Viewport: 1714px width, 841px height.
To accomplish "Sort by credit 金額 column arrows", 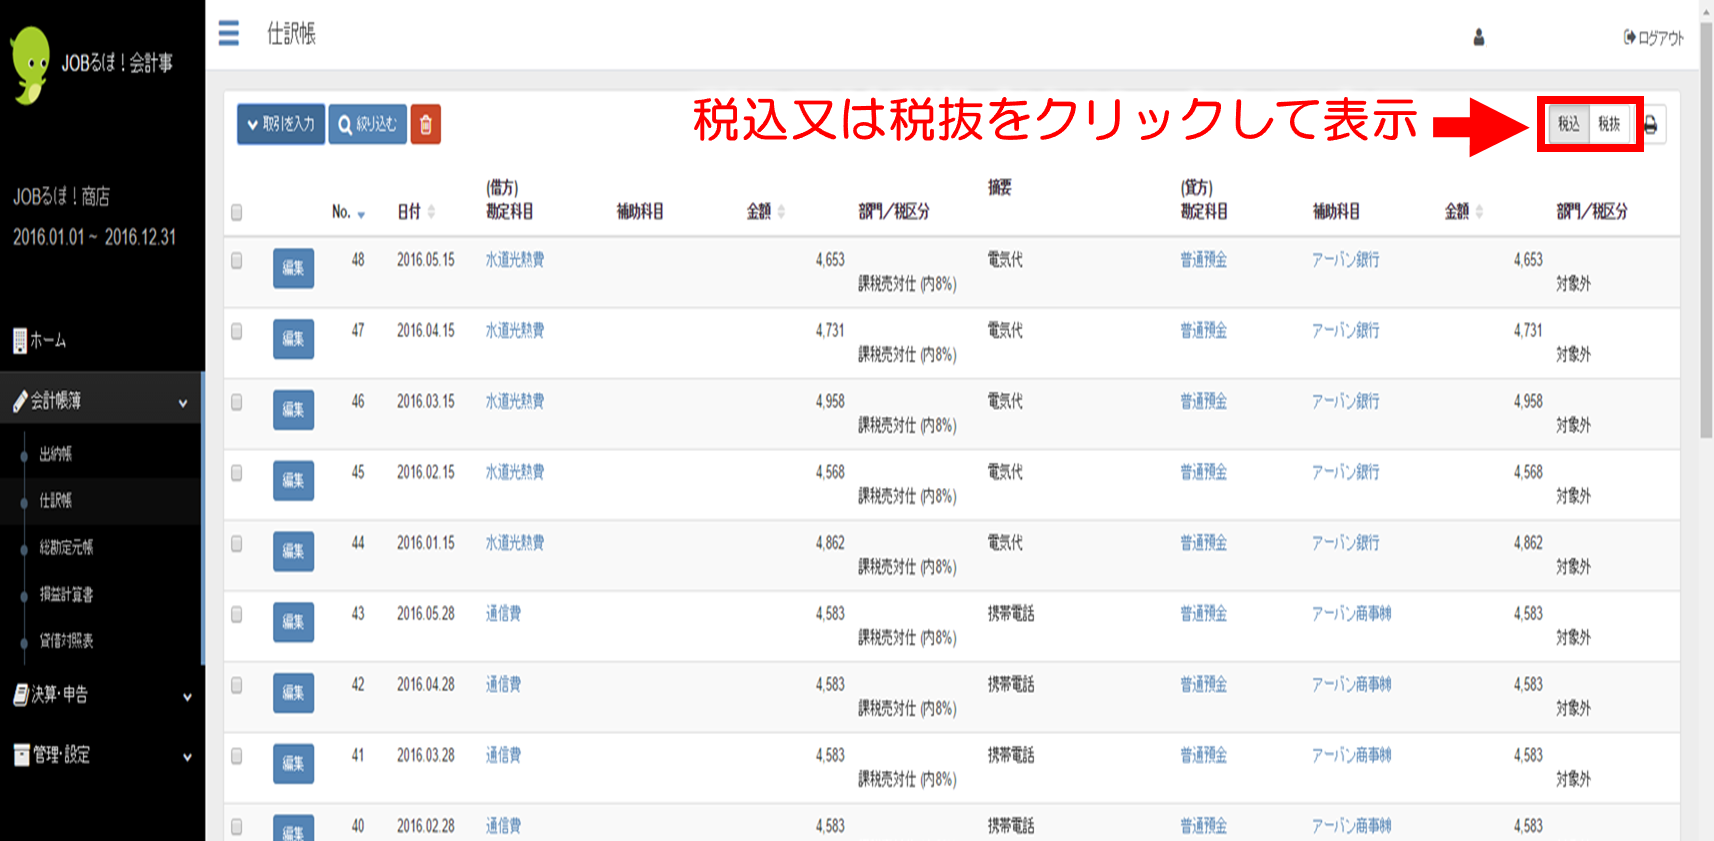I will pos(1479,212).
